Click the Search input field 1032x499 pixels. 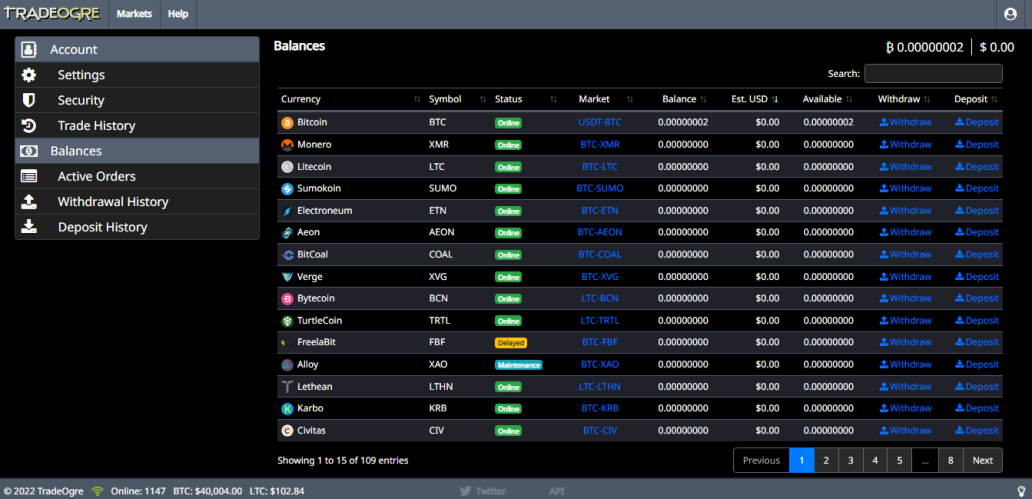point(933,74)
